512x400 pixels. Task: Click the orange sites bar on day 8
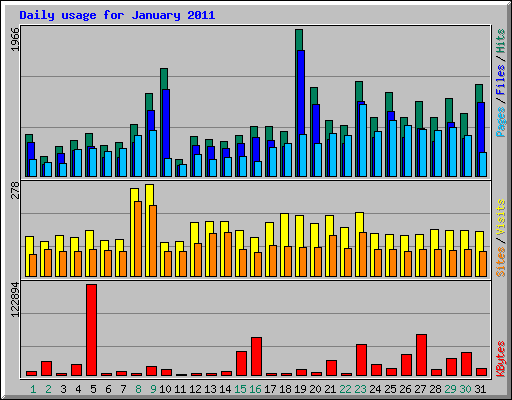[138, 239]
